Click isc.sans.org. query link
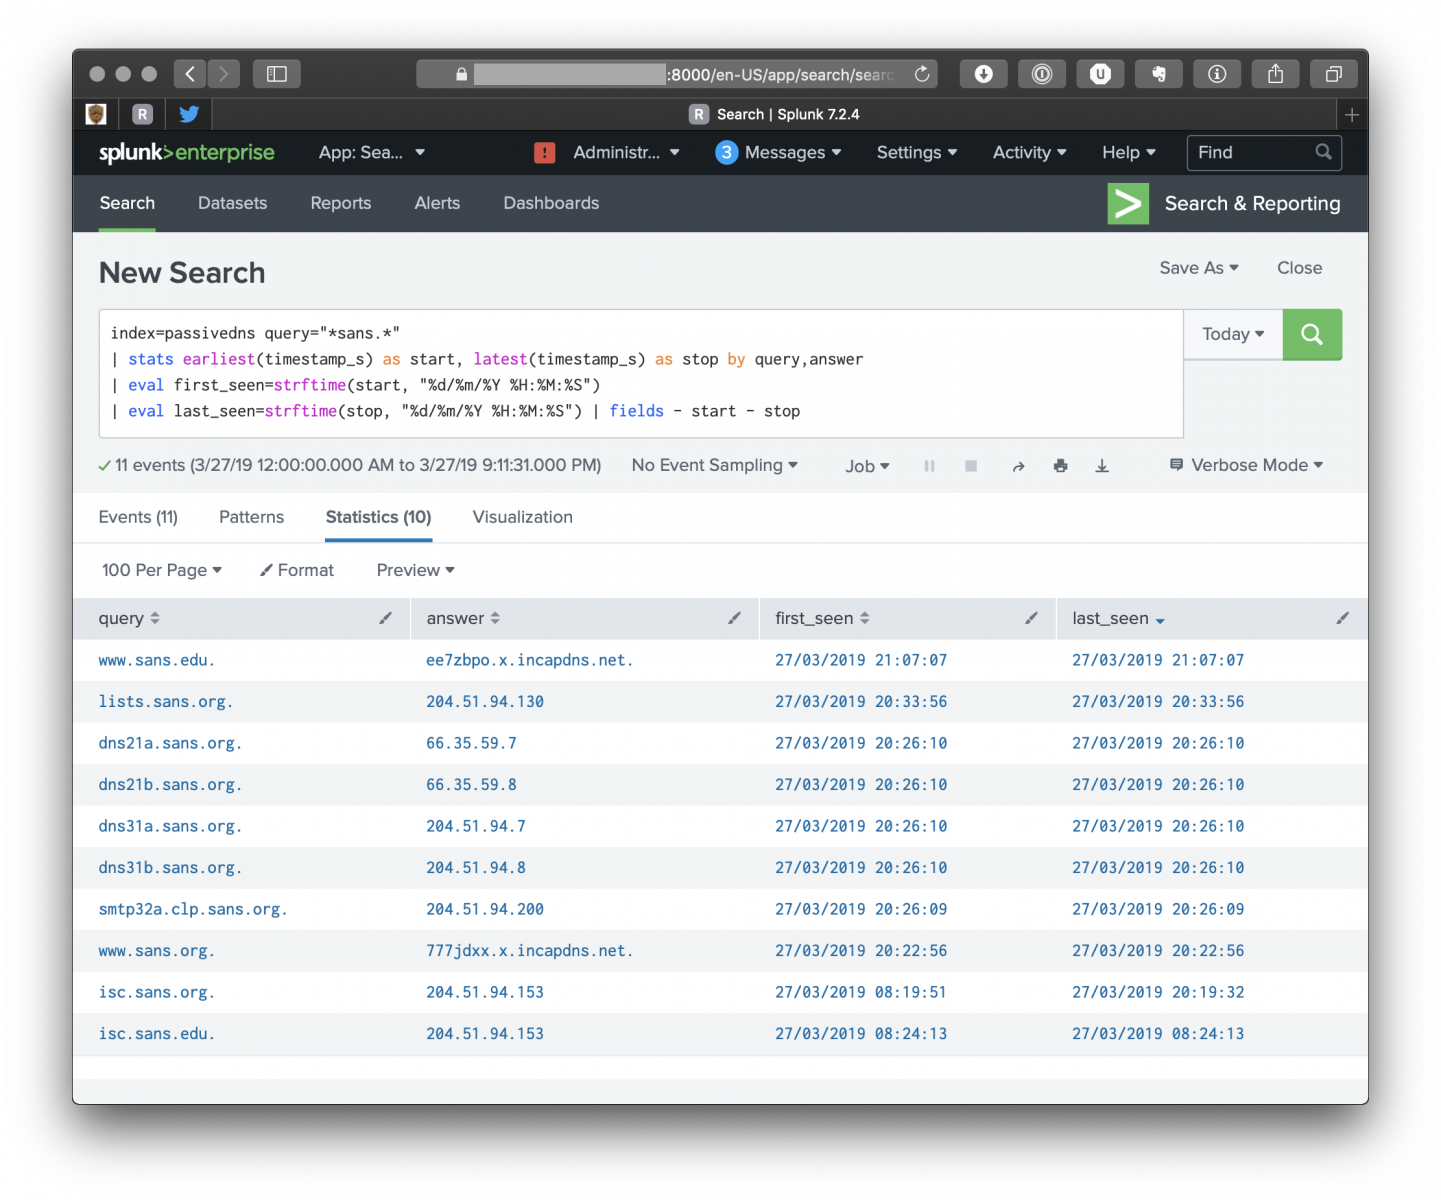This screenshot has height=1200, width=1441. (156, 993)
